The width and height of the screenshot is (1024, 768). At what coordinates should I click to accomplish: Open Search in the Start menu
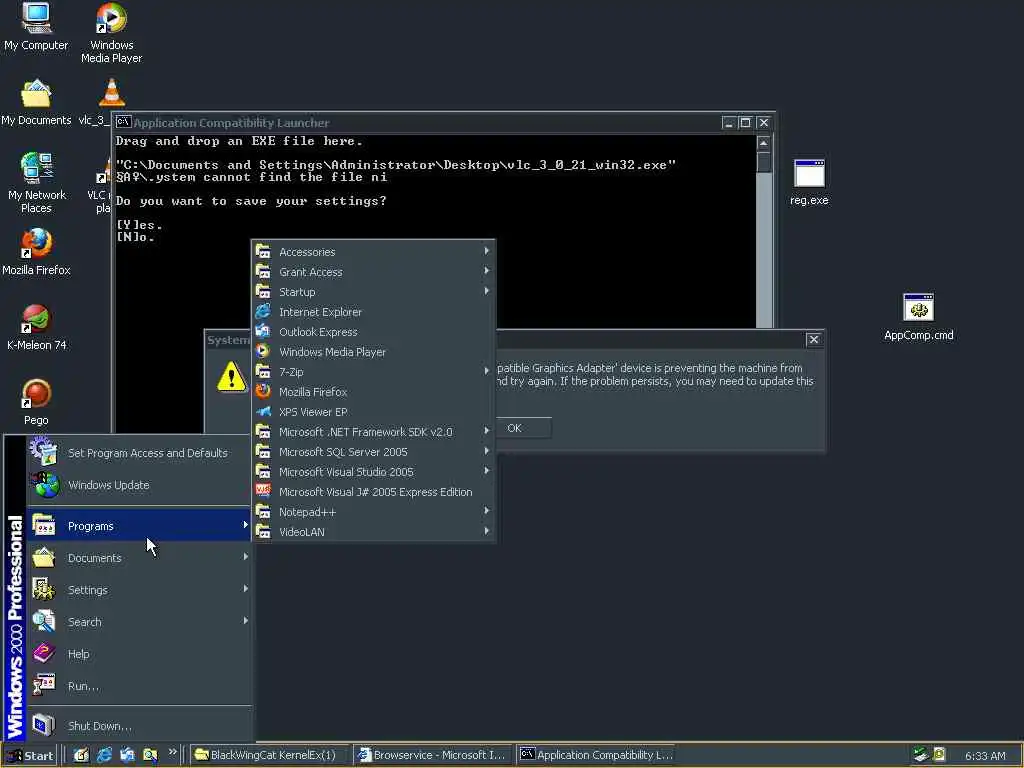[139, 621]
